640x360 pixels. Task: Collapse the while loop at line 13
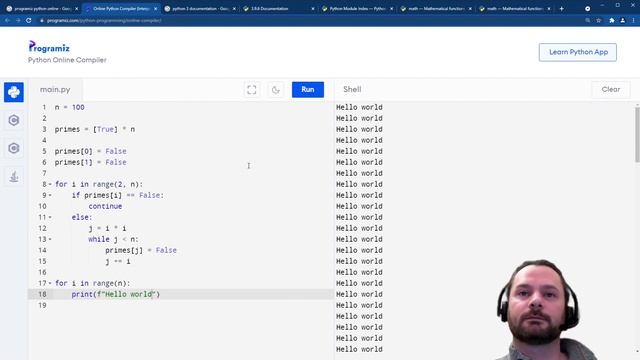pos(50,240)
